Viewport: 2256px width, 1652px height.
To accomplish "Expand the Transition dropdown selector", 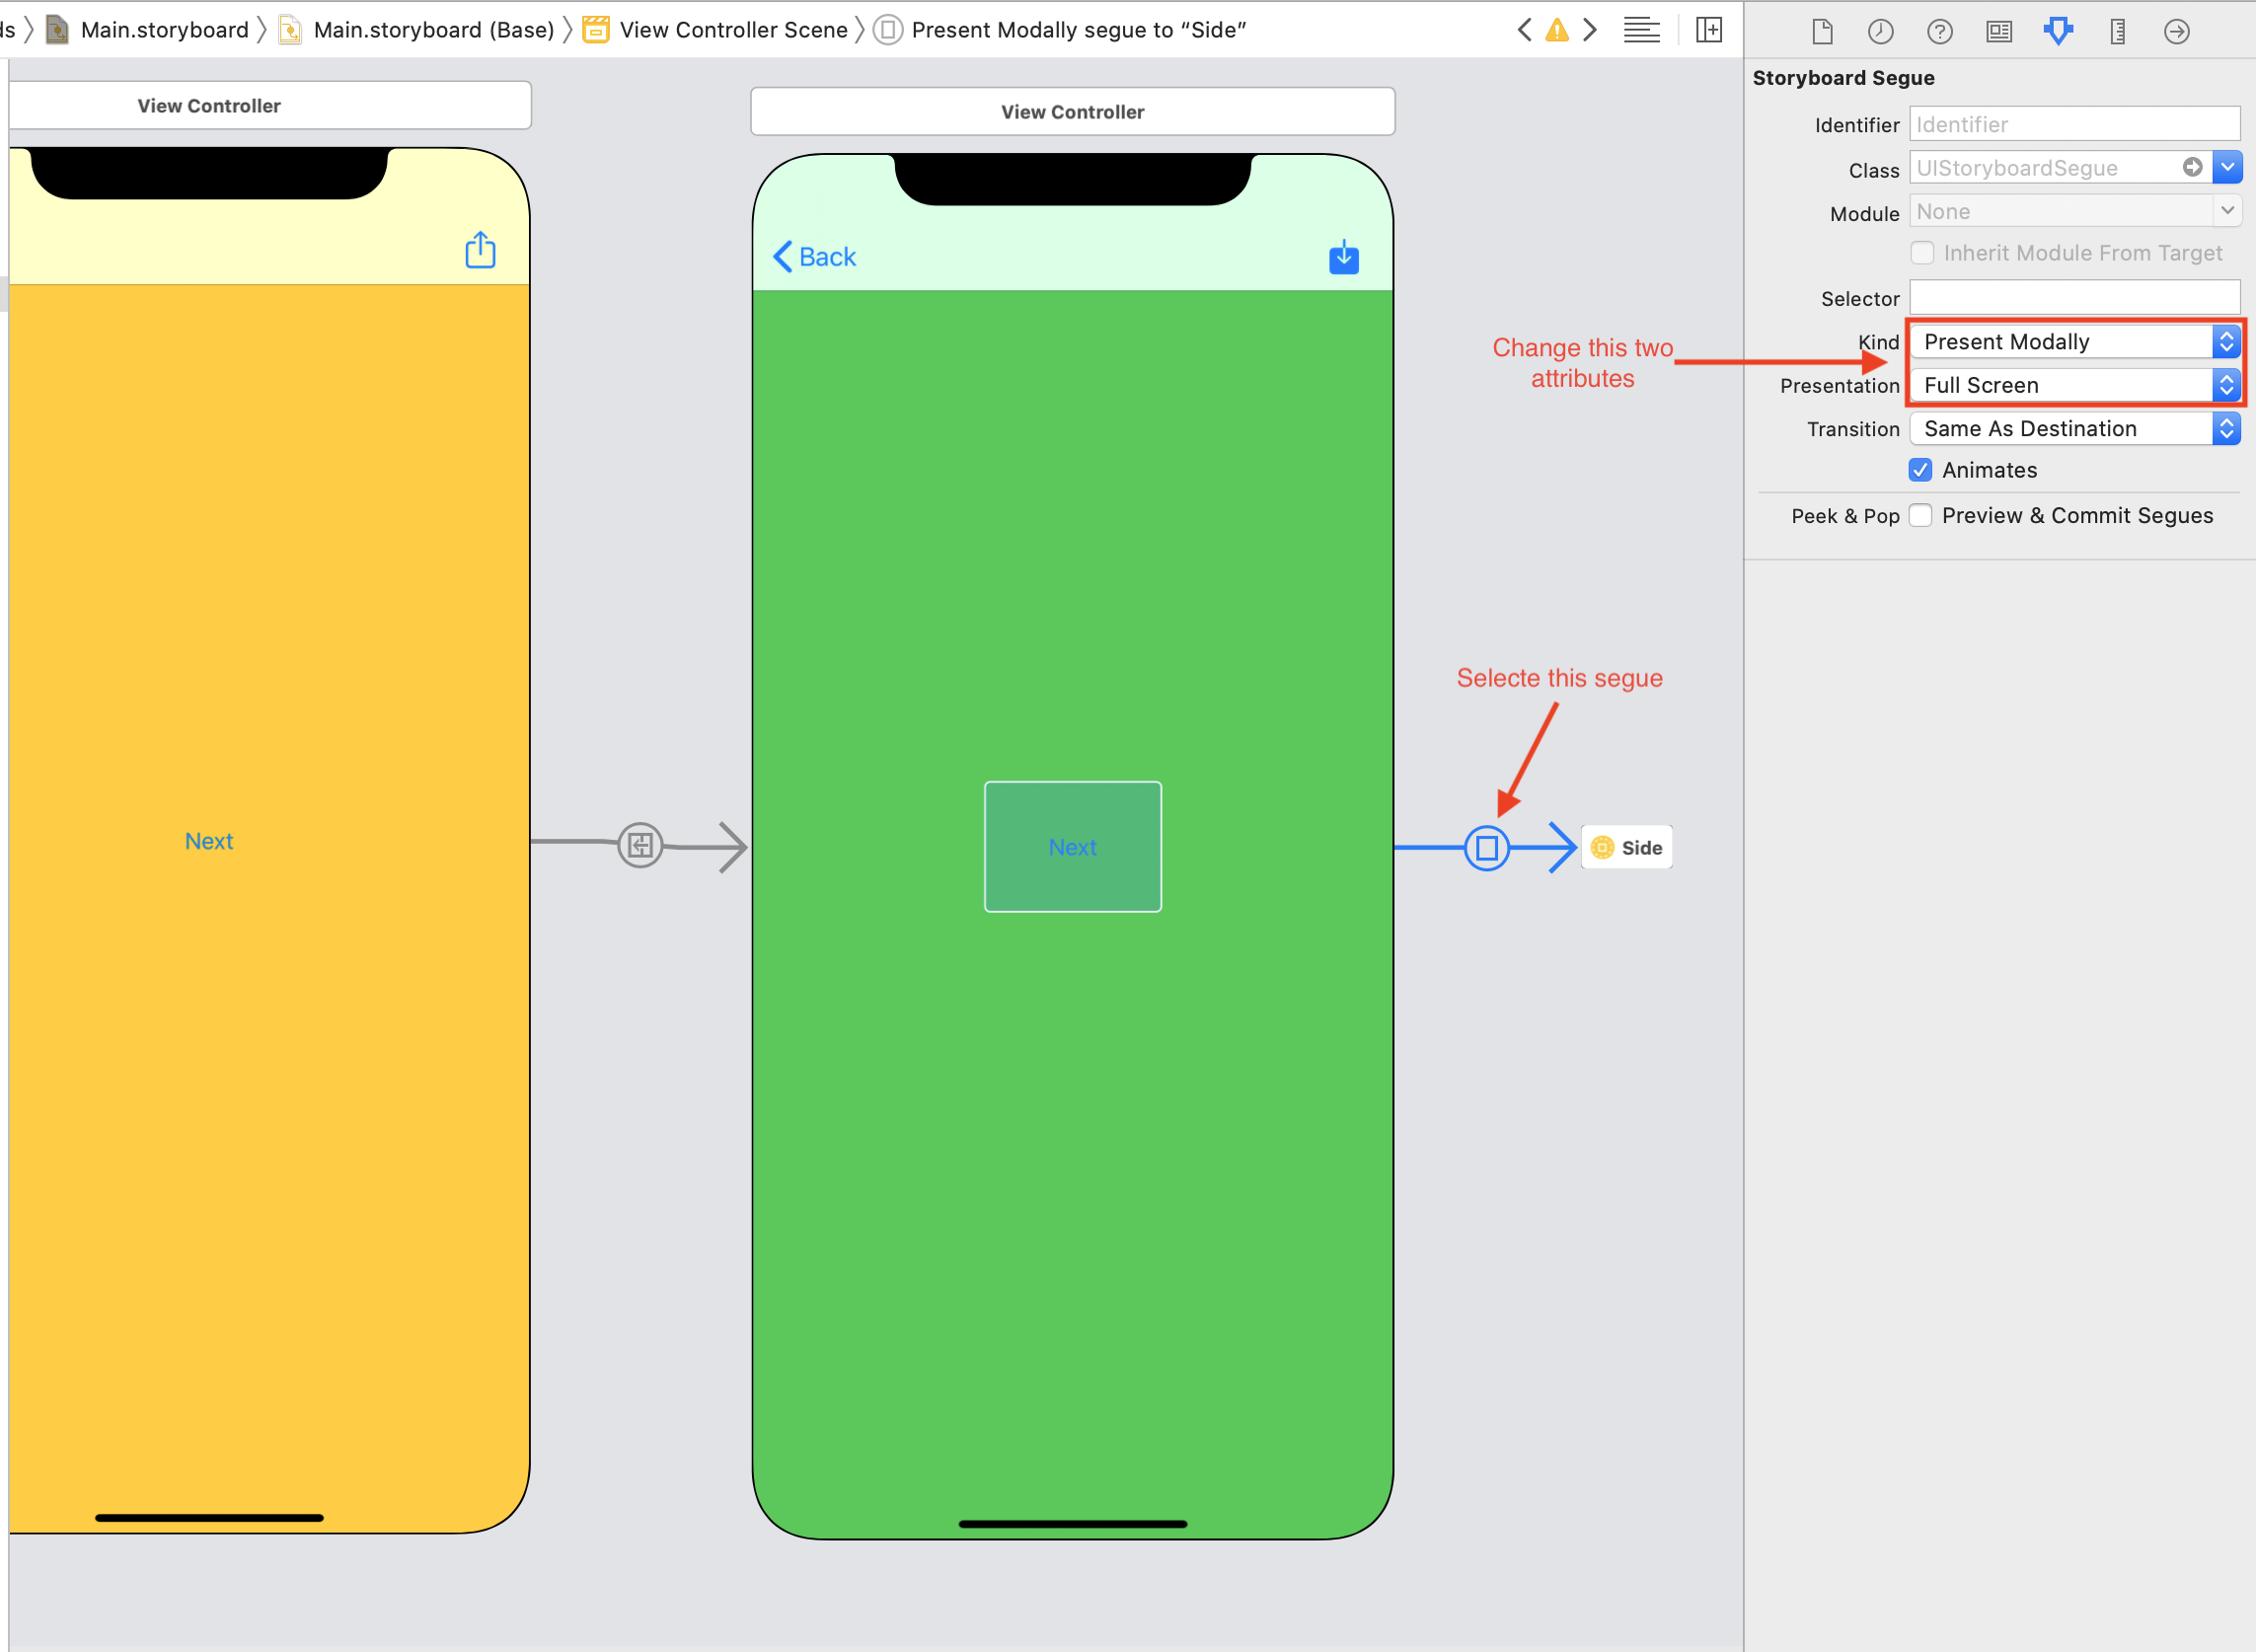I will click(2224, 427).
